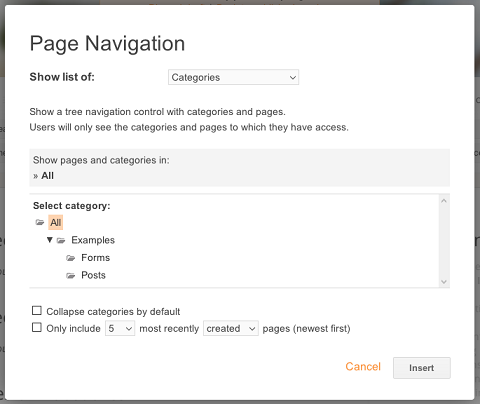Click the category list scroll down arrow
This screenshot has height=404, width=480.
444,282
